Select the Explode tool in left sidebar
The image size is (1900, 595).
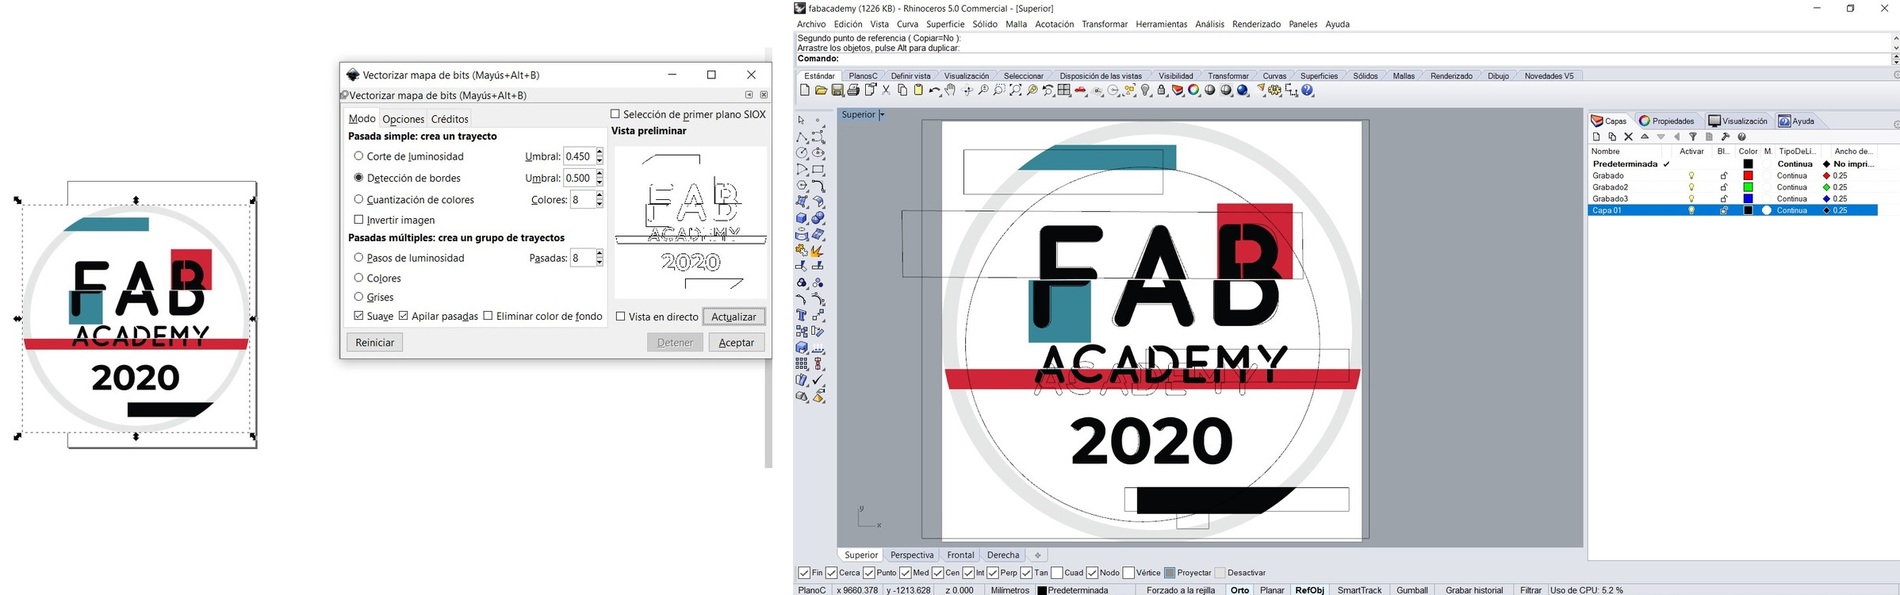coord(817,252)
